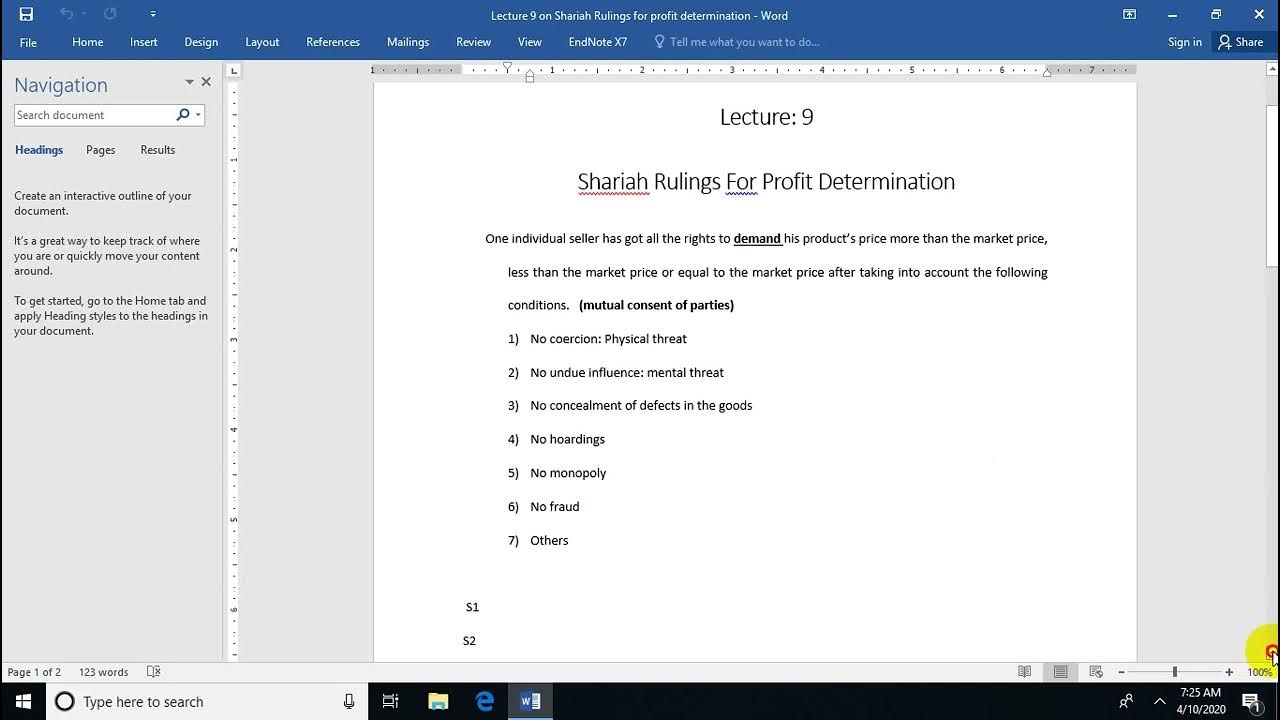Click the 123 words count indicator
The width and height of the screenshot is (1280, 720).
coord(104,672)
